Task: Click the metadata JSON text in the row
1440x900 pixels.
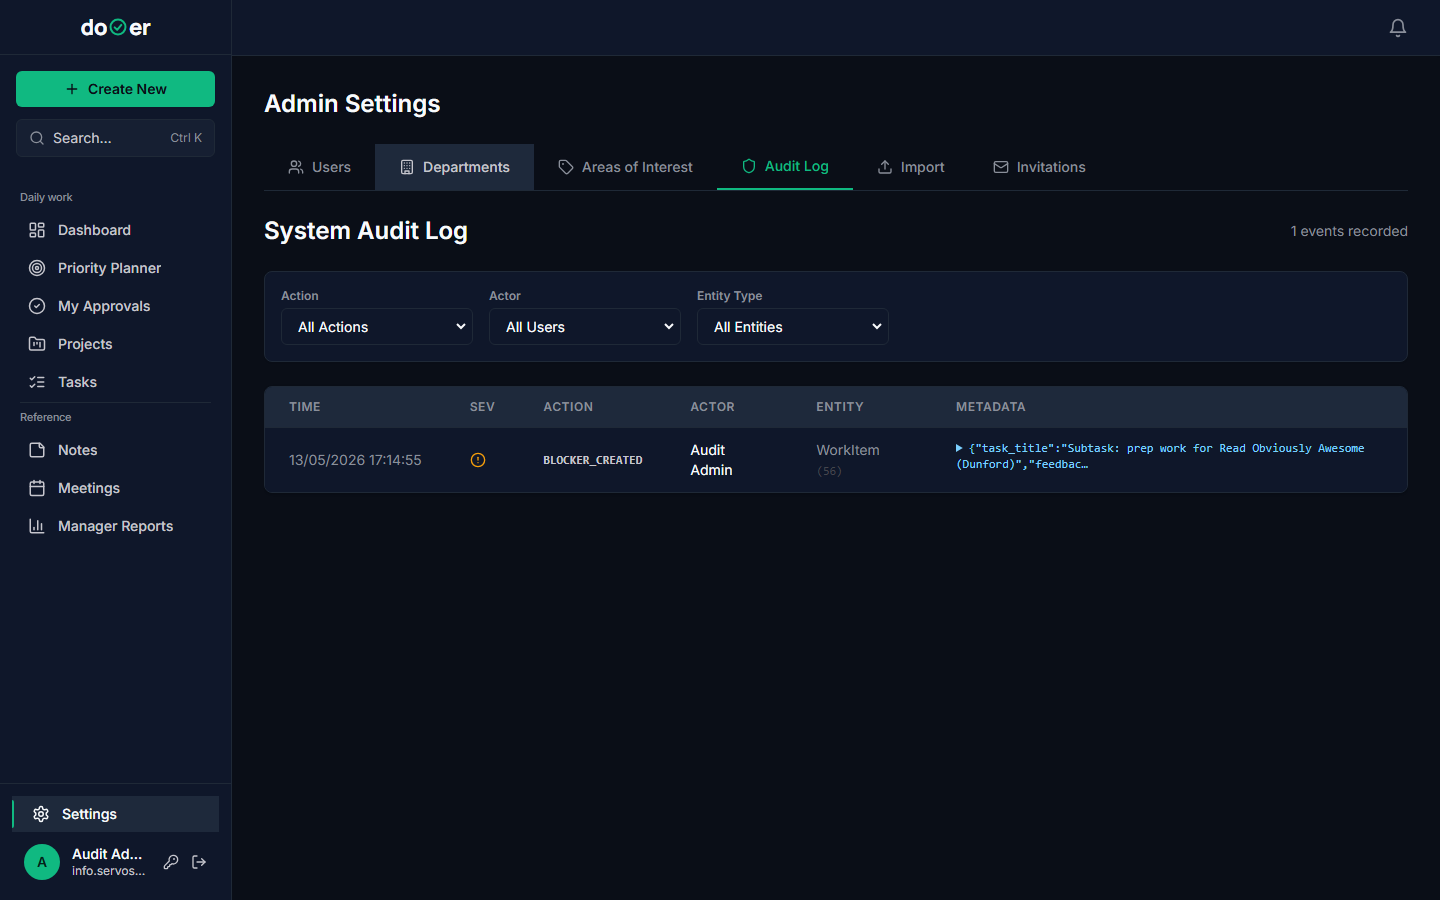Action: coord(1160,456)
